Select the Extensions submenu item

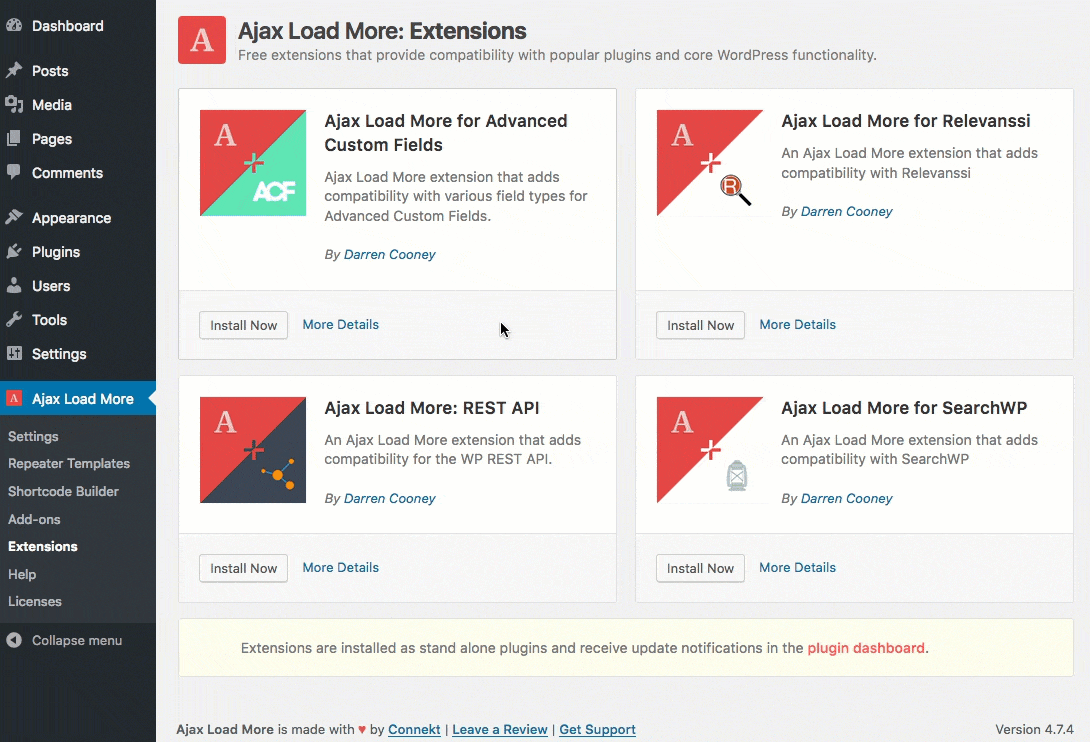click(42, 547)
